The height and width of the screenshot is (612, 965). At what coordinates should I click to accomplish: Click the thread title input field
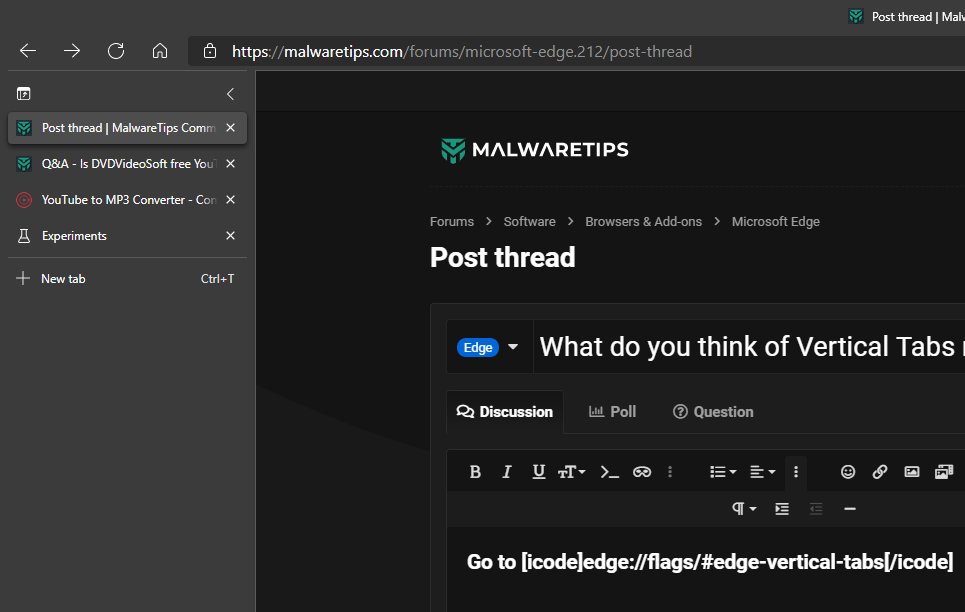tap(749, 347)
